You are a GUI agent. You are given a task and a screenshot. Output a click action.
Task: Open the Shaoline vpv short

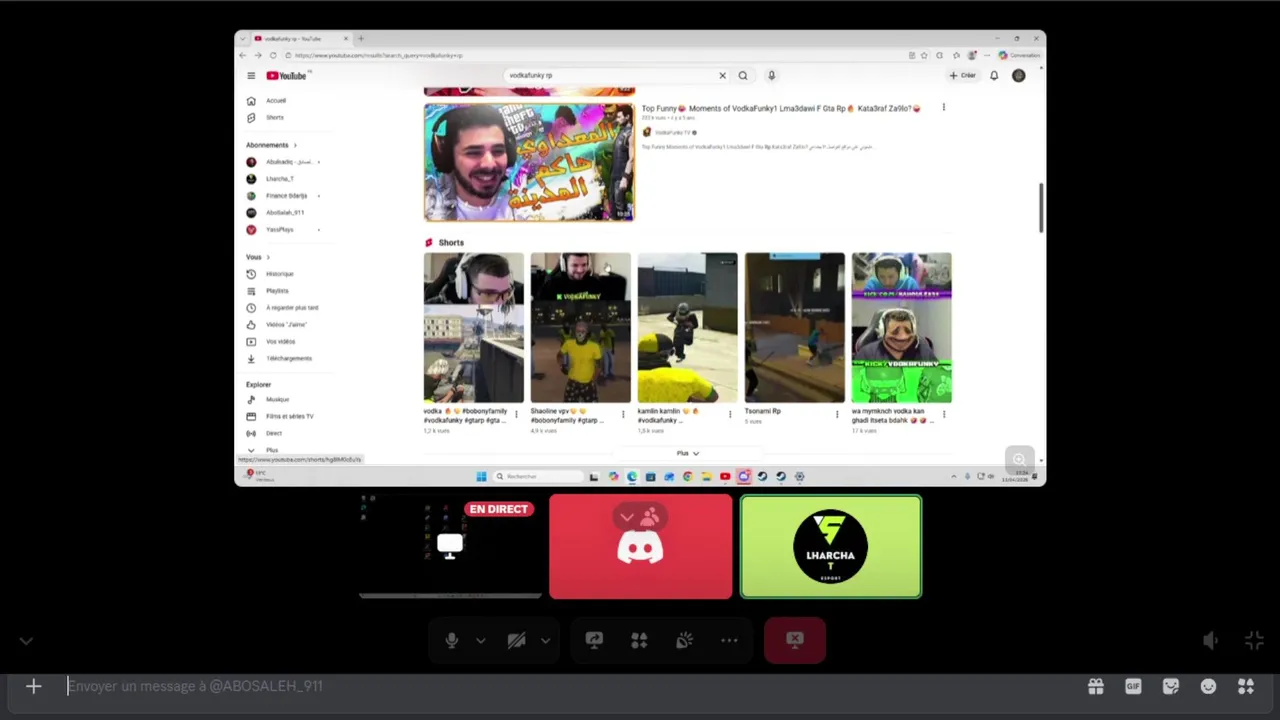(580, 327)
